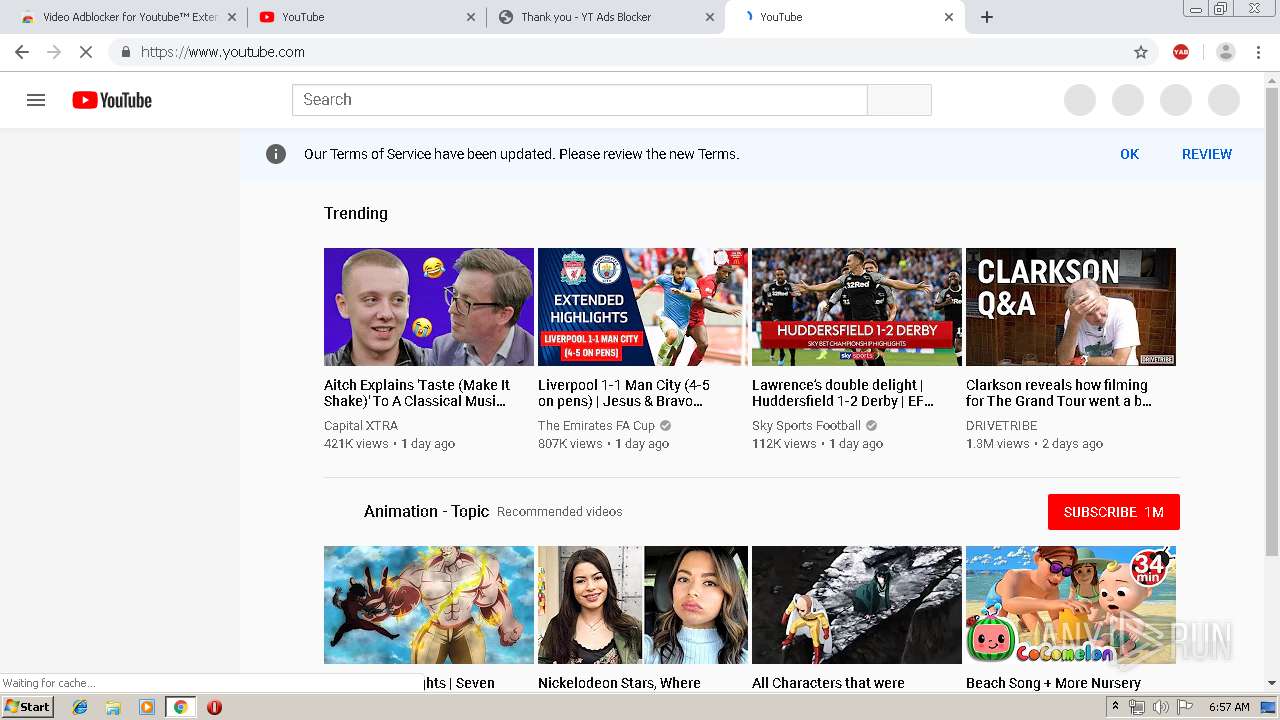Close the Video Adblocker for Youtube tab
The width and height of the screenshot is (1280, 720).
tap(232, 17)
